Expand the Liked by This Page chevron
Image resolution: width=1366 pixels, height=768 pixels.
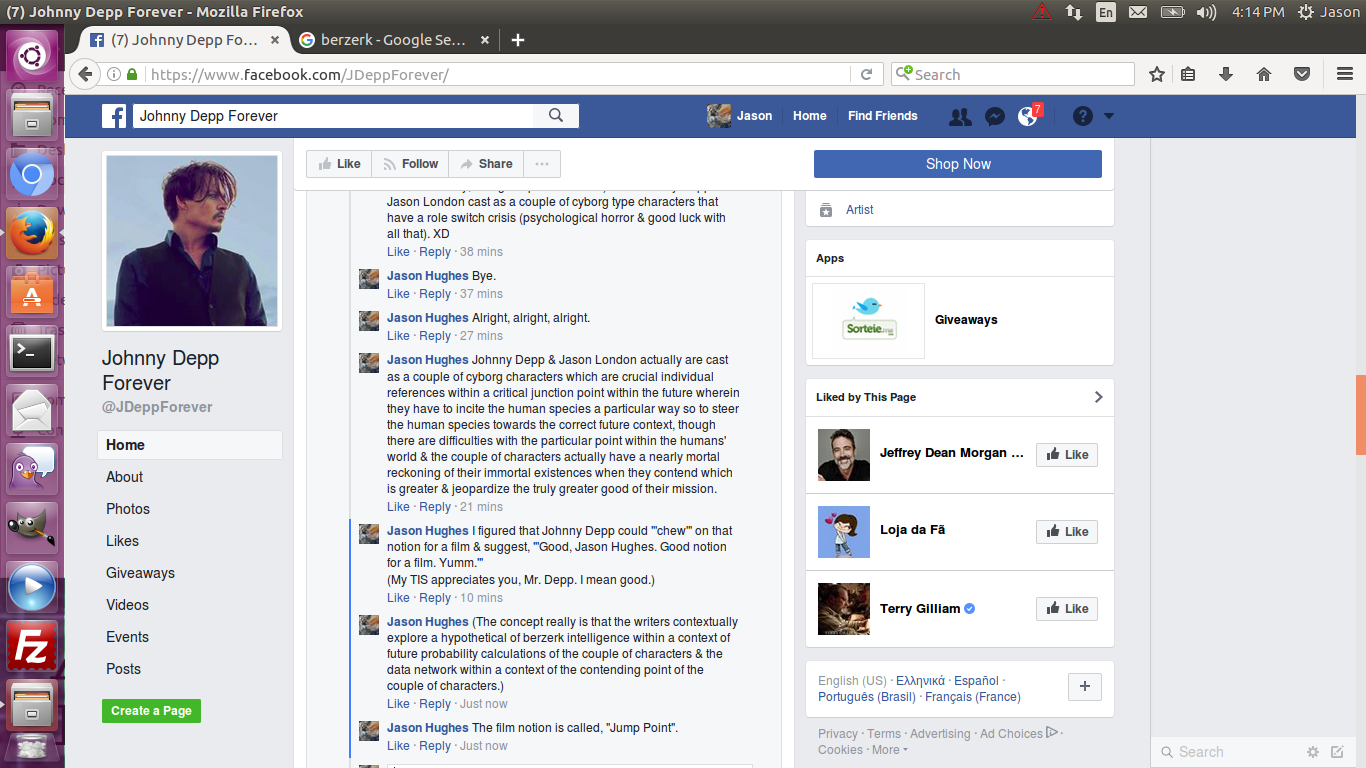coord(1098,397)
